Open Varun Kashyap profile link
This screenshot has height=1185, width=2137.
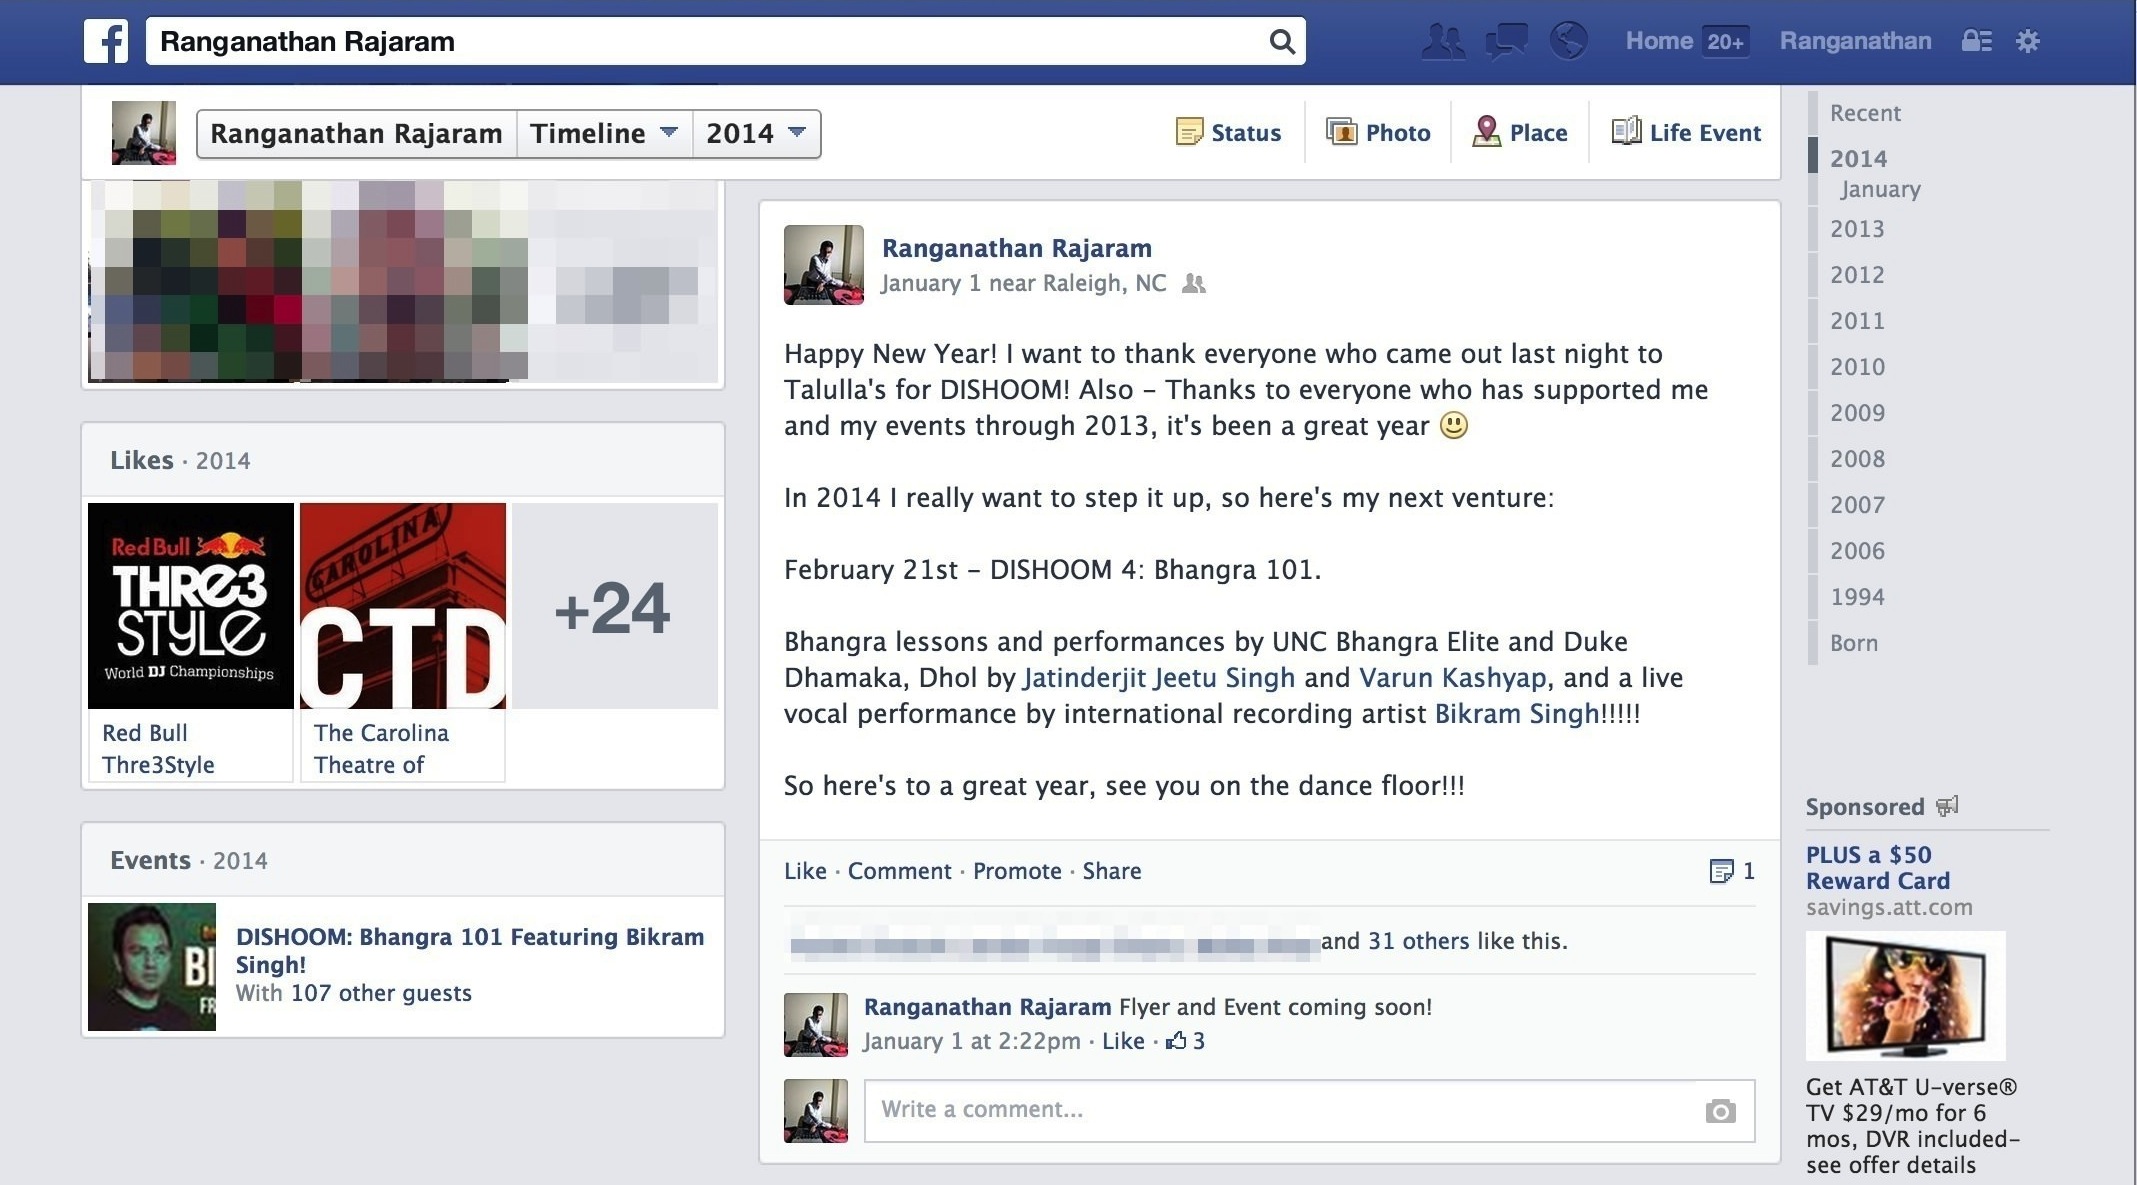click(x=1453, y=678)
